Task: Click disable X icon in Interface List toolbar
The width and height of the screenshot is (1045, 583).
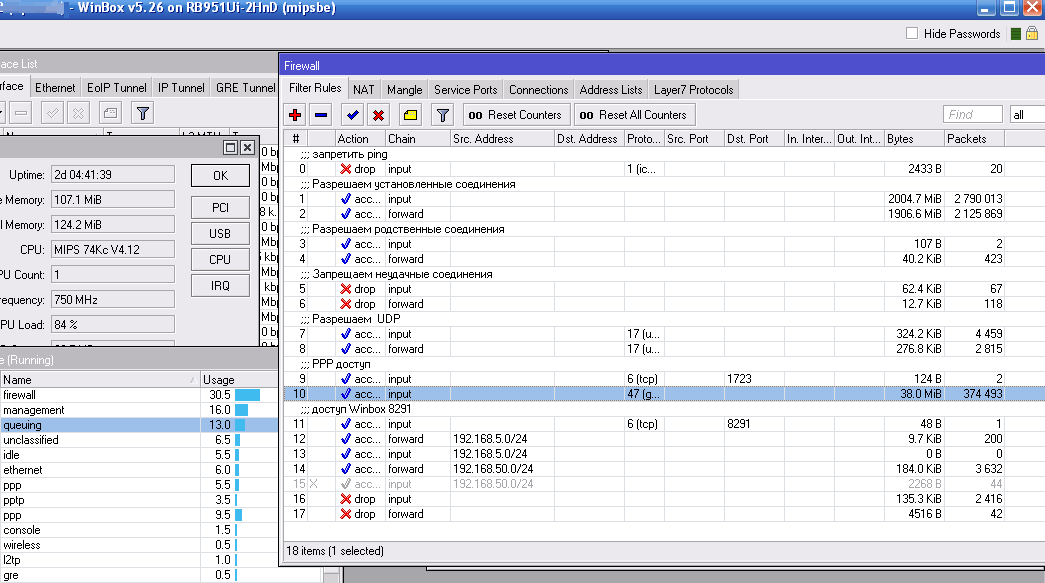Action: [79, 113]
